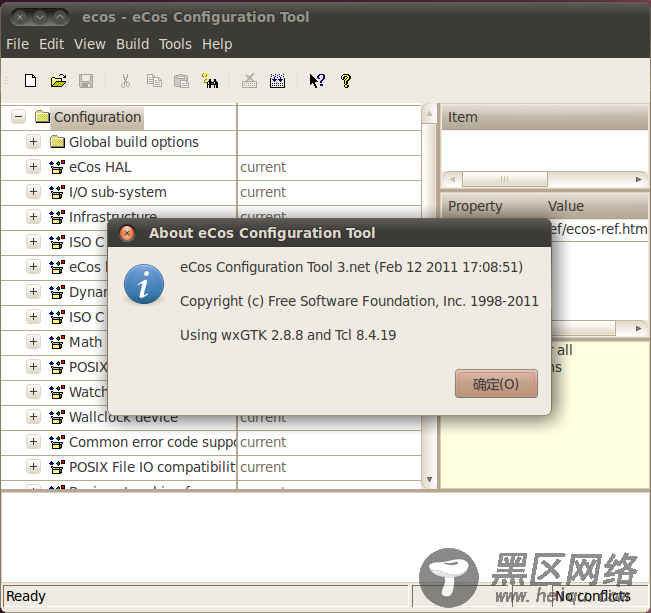651x613 pixels.
Task: Click 'current' value of POSIX File IO
Action: [x=263, y=467]
